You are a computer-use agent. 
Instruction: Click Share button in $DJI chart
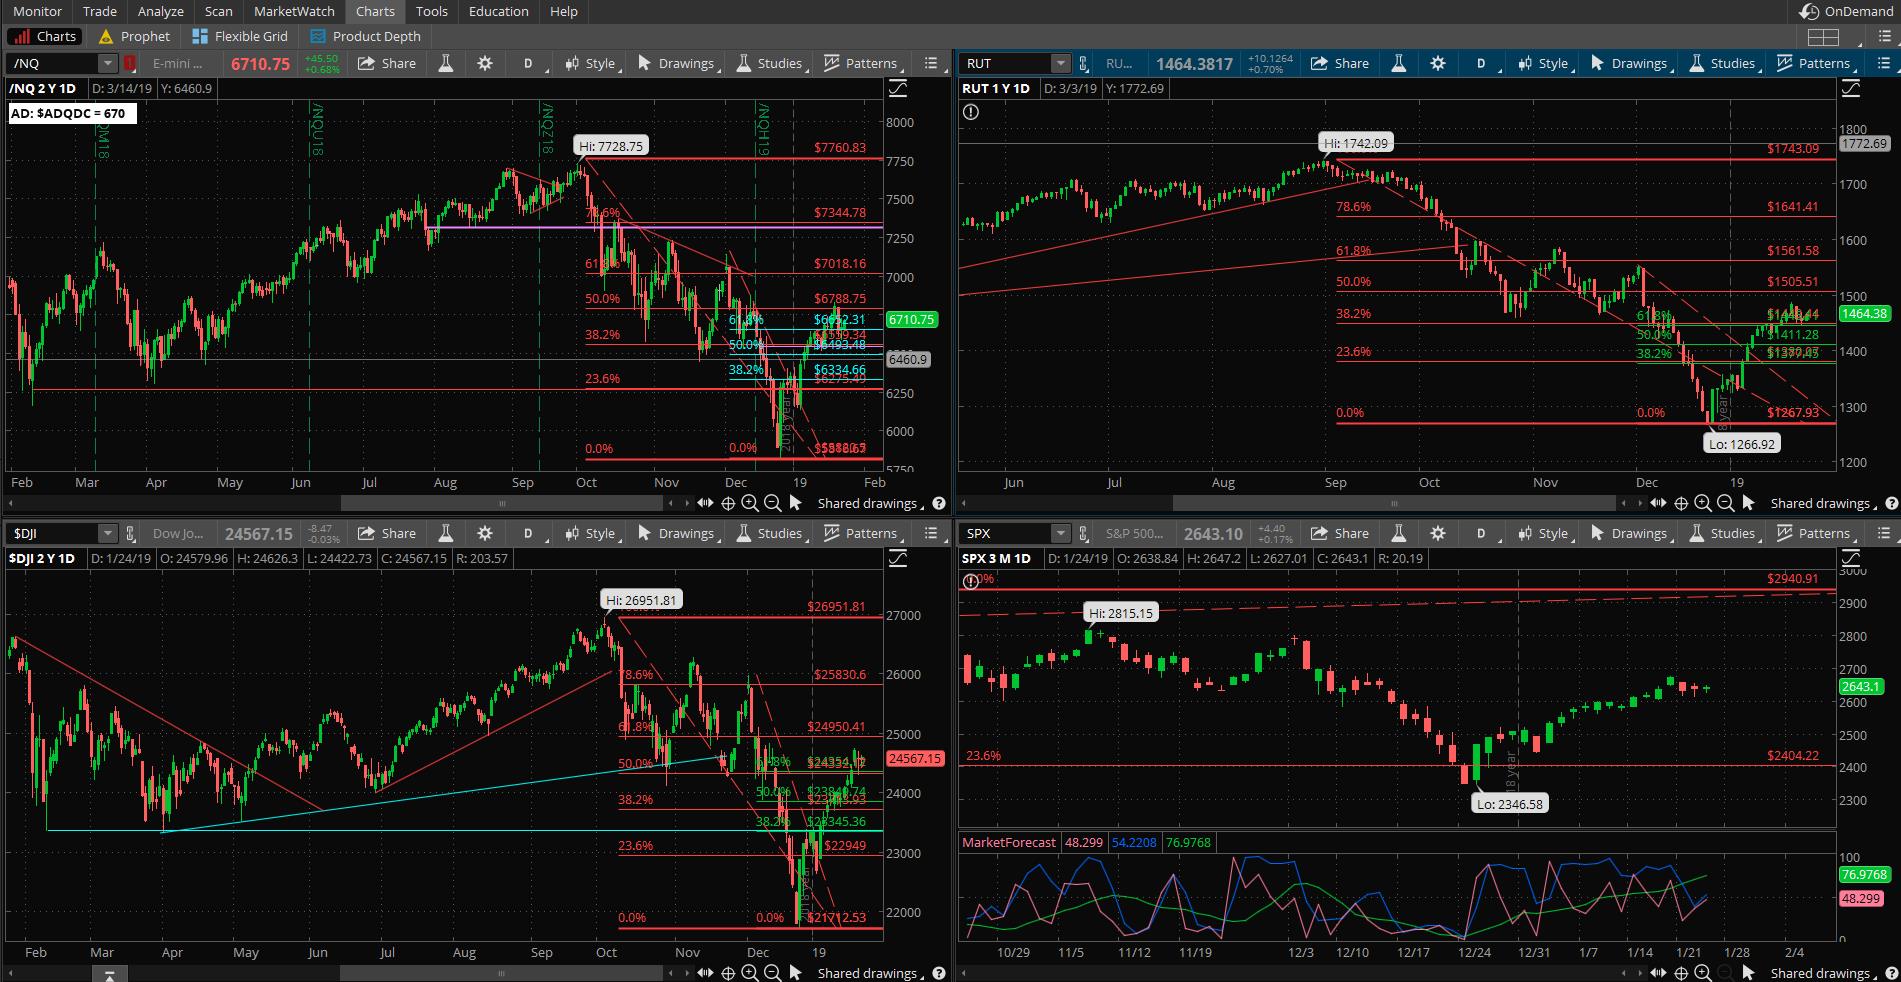(x=387, y=533)
